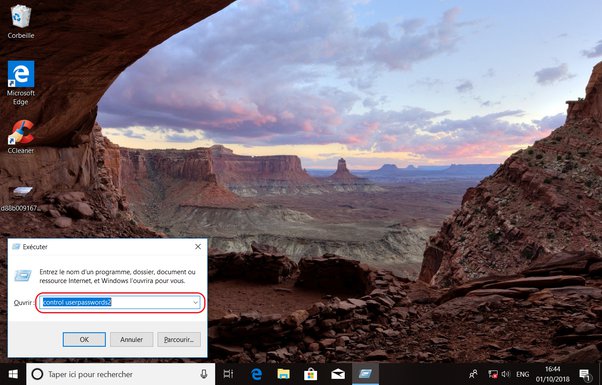Open the clock showing 16:44
The width and height of the screenshot is (602, 385).
552,374
